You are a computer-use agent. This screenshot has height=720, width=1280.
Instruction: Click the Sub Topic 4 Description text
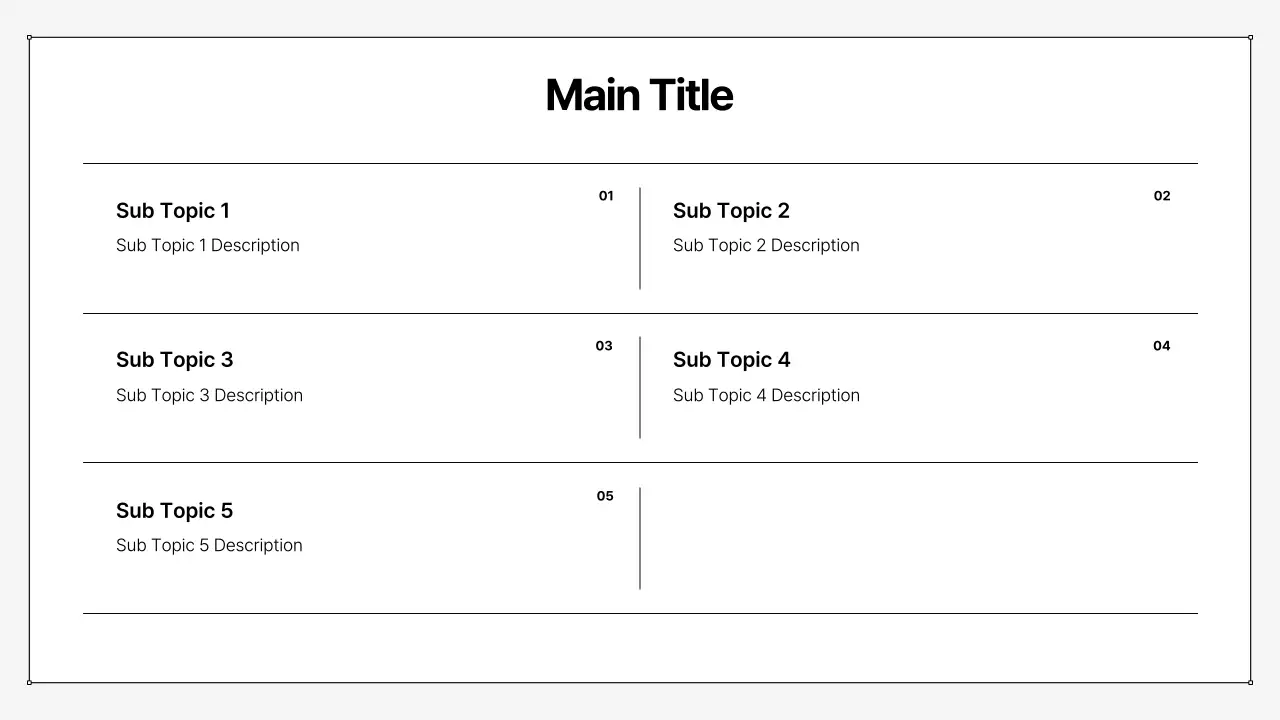coord(766,396)
